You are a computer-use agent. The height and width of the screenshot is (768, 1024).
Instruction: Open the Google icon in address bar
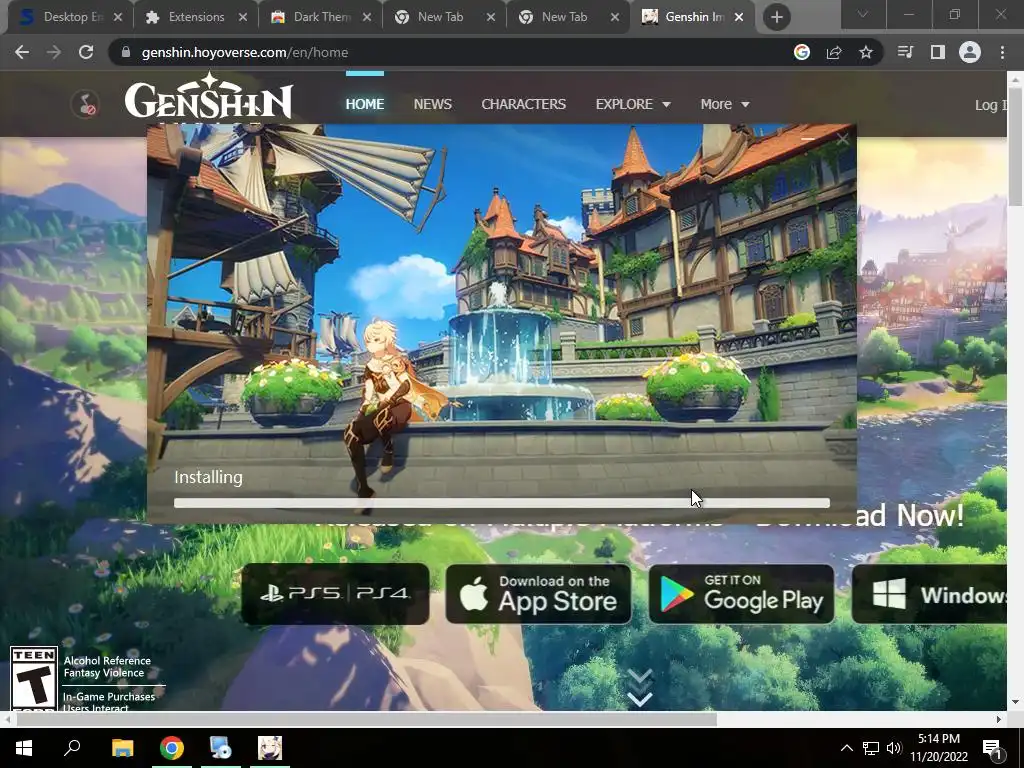801,52
